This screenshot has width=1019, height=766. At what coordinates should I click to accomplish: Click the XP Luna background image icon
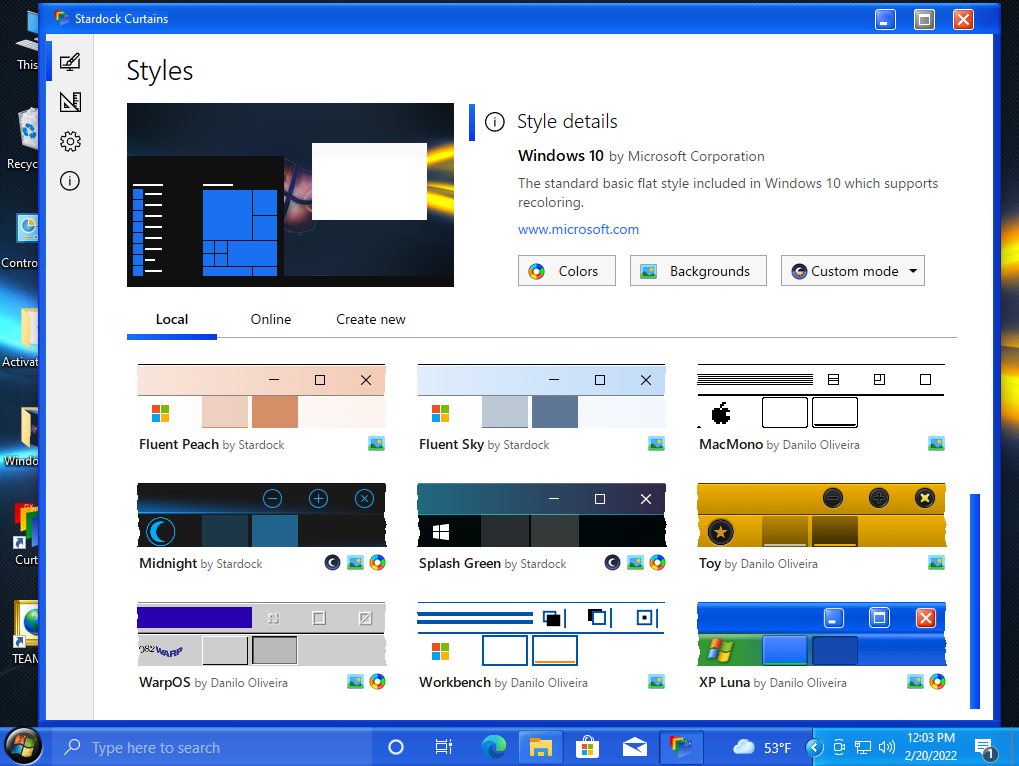coord(915,682)
